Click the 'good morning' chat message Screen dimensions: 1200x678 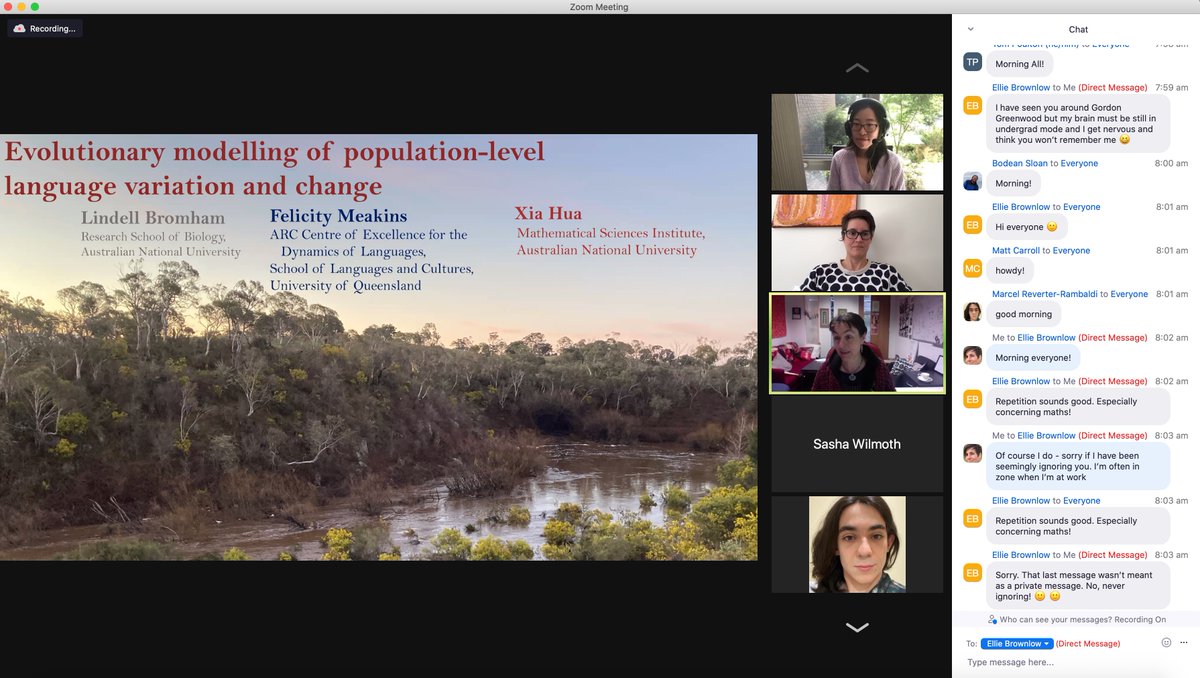(1024, 314)
